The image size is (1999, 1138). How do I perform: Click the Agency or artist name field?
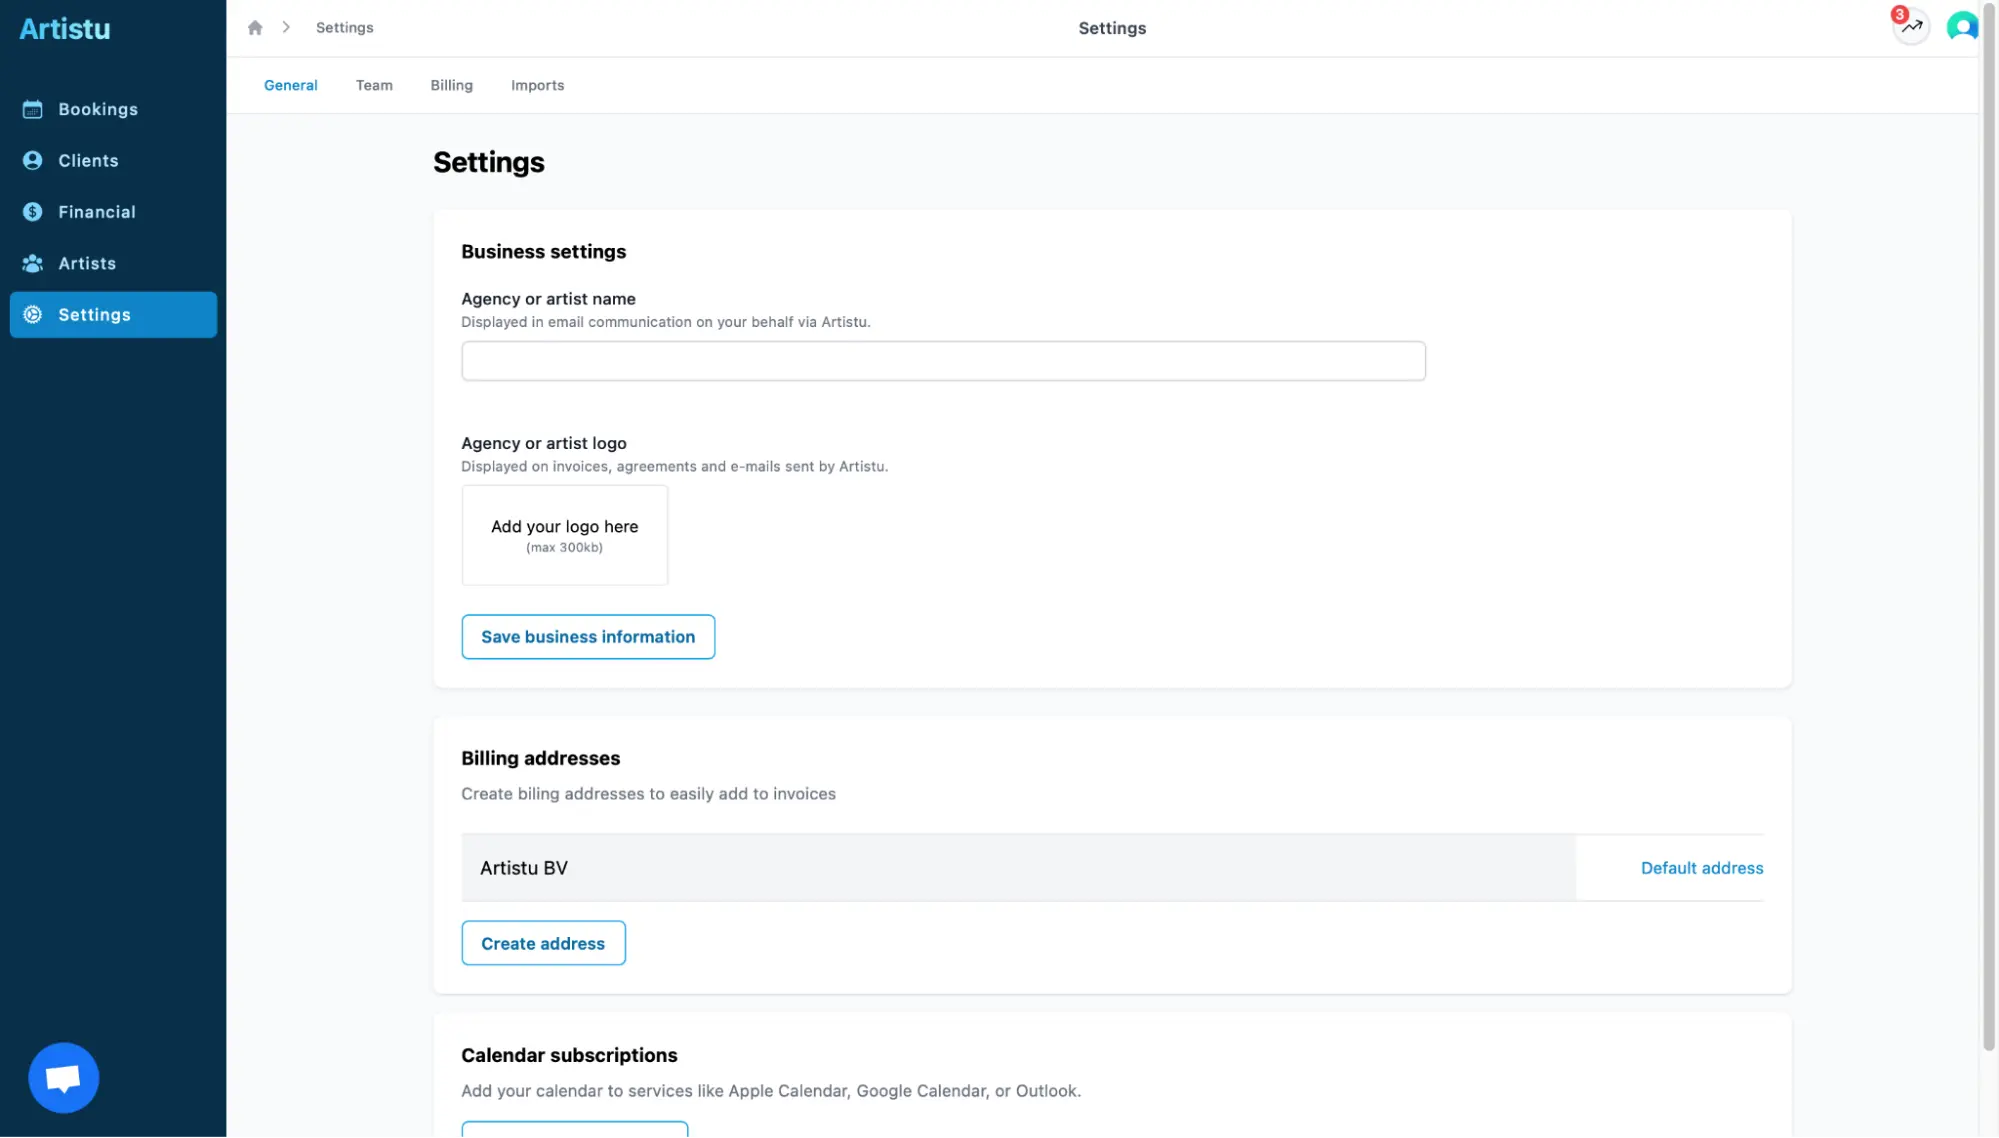point(941,360)
